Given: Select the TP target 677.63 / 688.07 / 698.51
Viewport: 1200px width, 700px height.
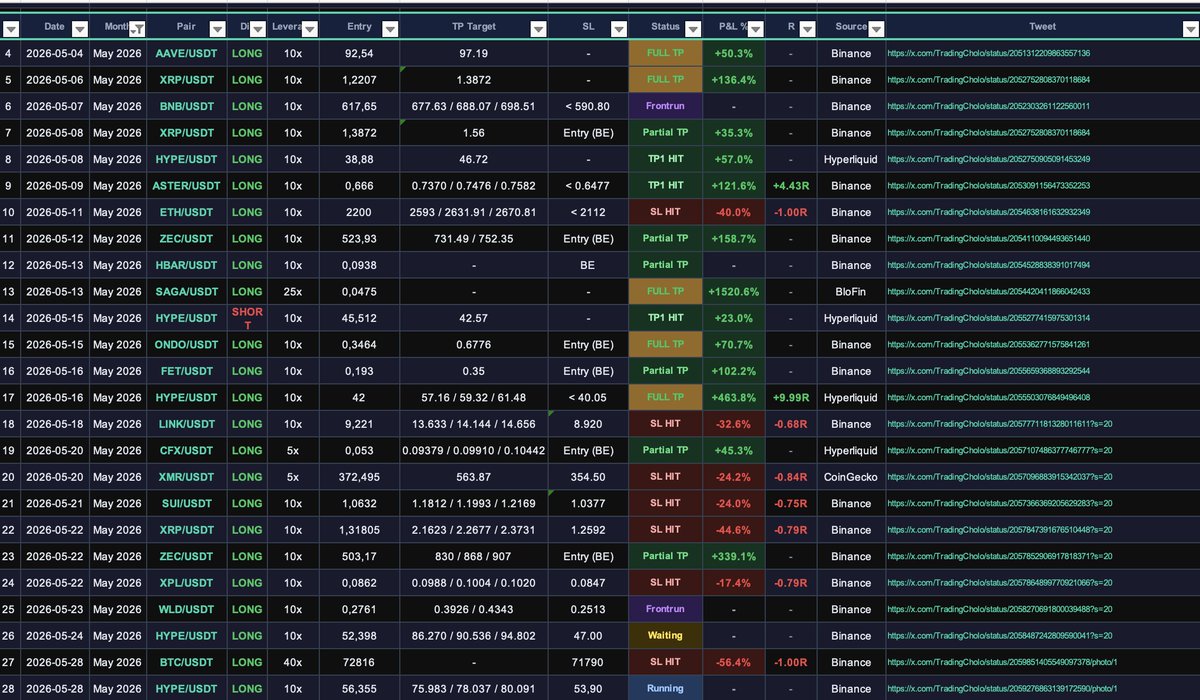Looking at the screenshot, I should click(473, 106).
